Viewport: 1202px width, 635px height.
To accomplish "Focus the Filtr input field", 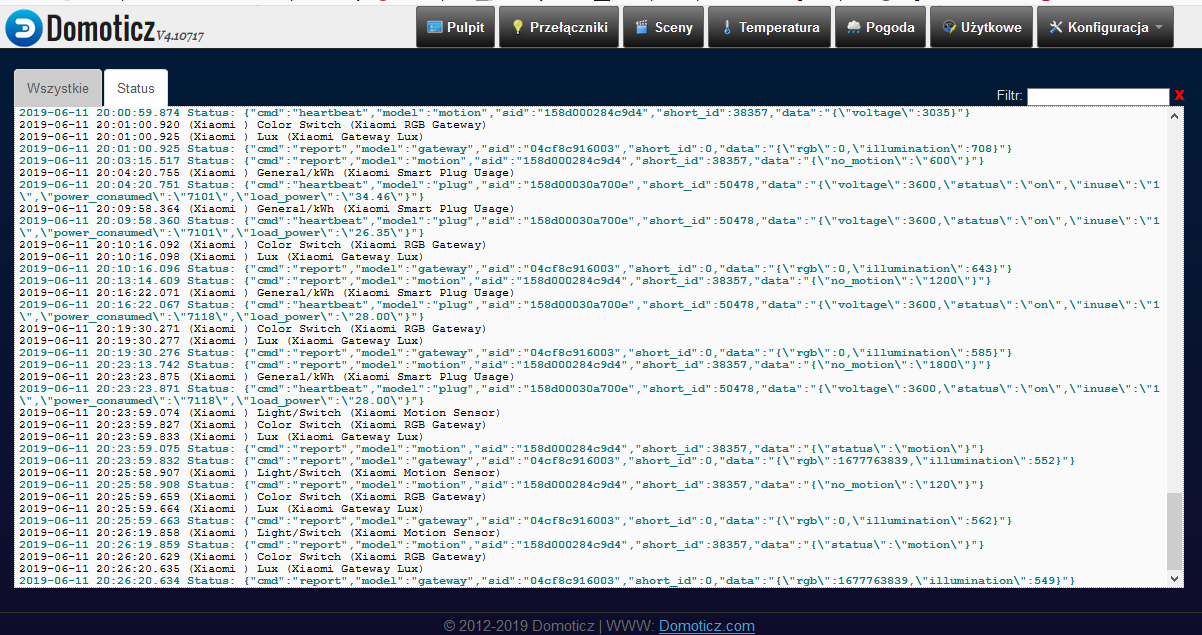I will click(1098, 96).
